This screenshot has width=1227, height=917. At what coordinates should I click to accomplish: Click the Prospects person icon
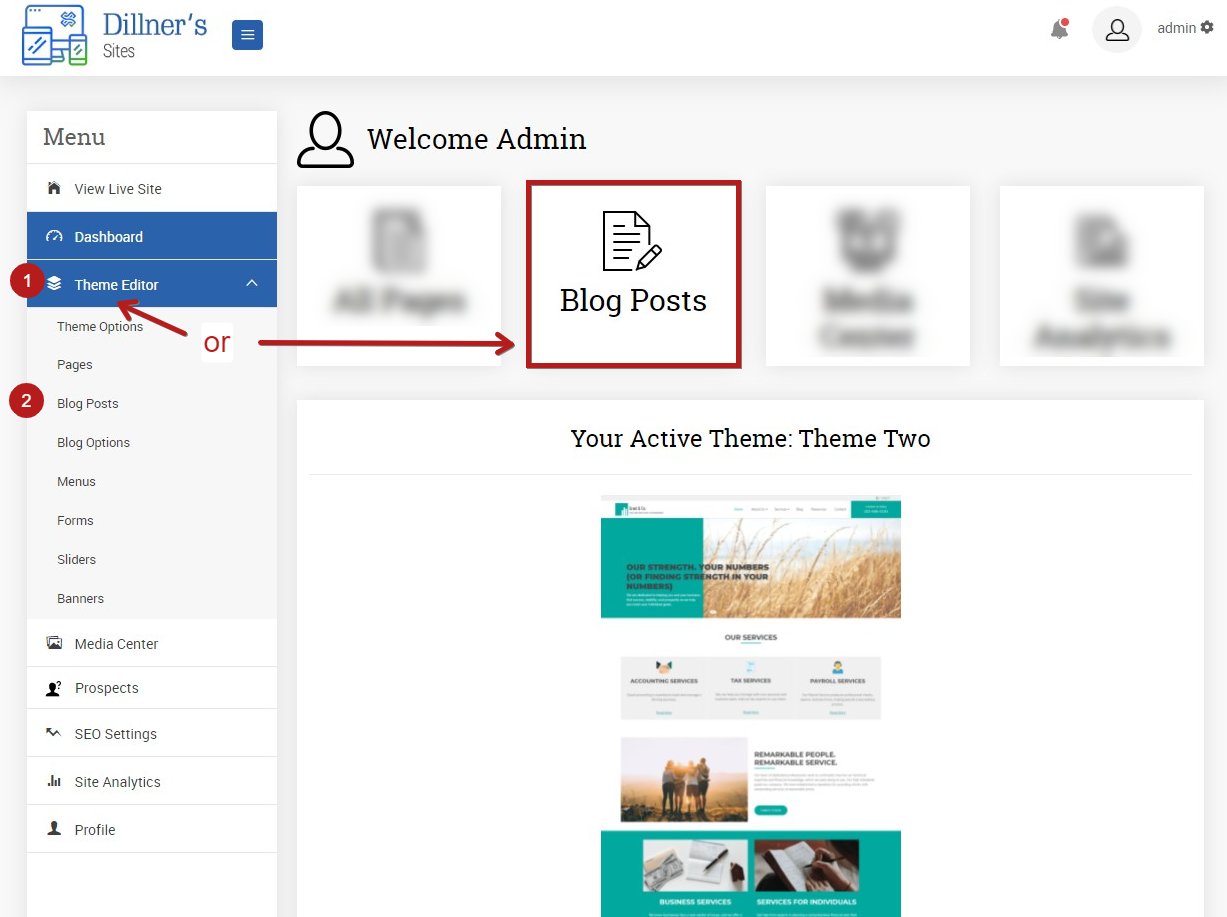[54, 688]
